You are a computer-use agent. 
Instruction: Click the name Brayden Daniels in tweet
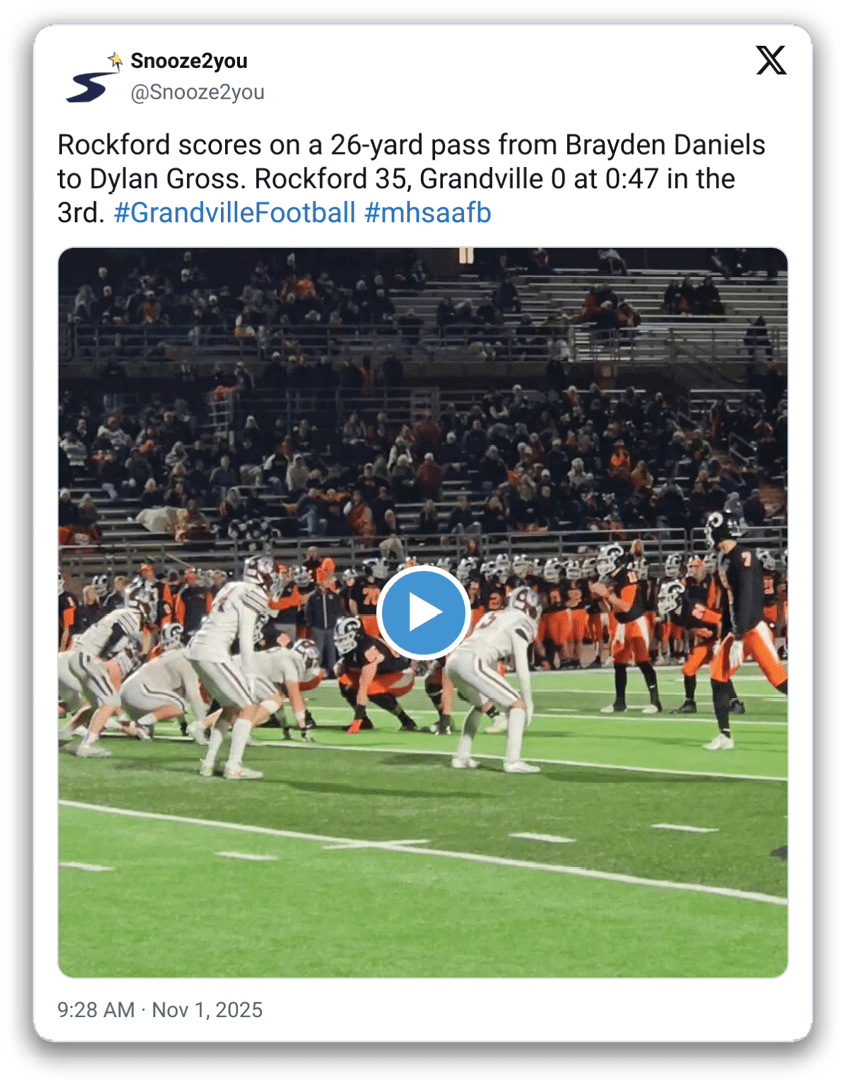[x=665, y=145]
